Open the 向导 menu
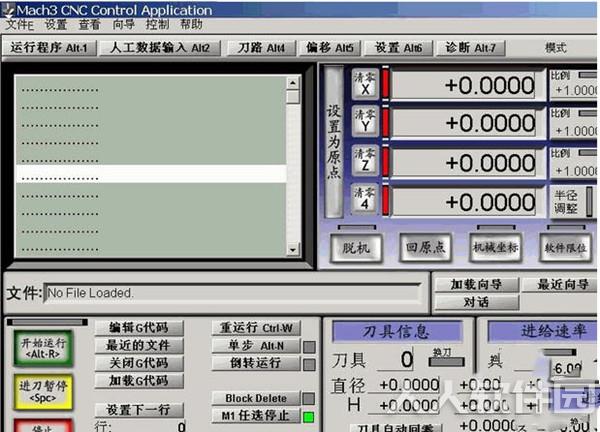 click(x=123, y=25)
